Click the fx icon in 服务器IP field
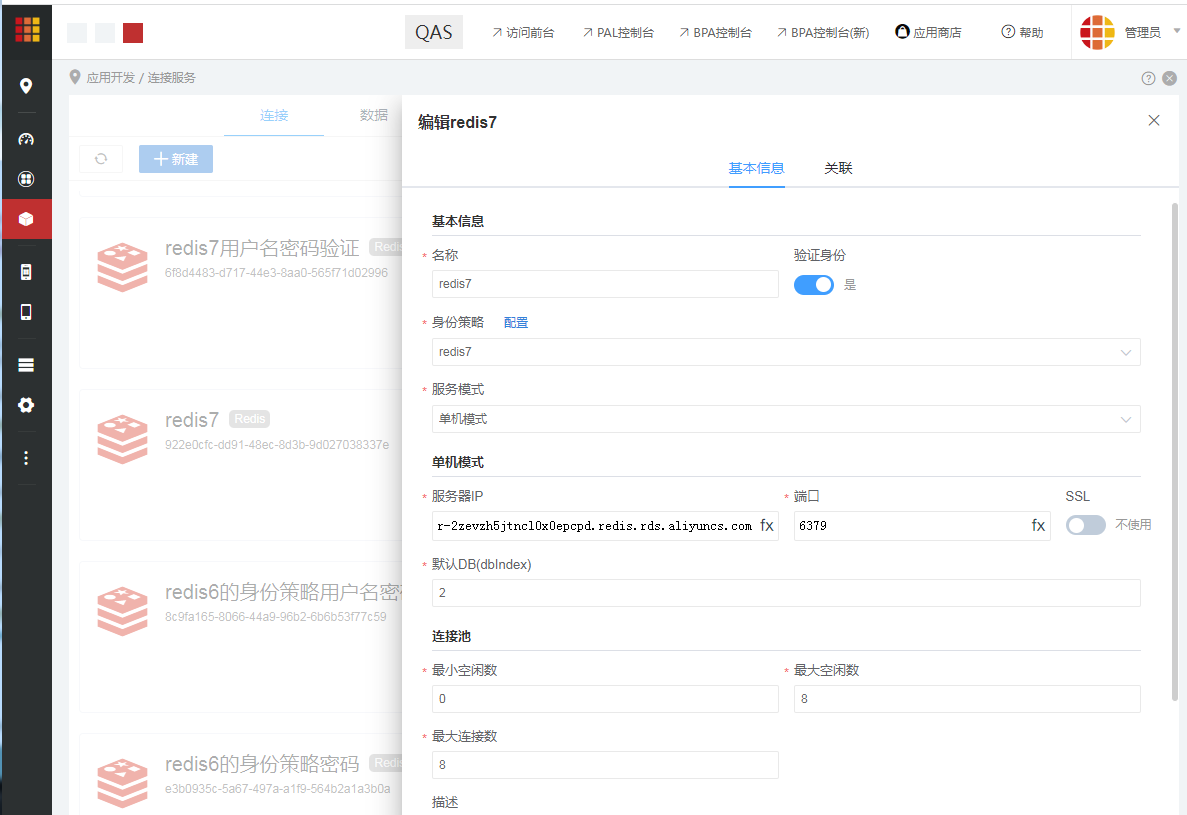Image resolution: width=1187 pixels, height=815 pixels. click(x=767, y=525)
